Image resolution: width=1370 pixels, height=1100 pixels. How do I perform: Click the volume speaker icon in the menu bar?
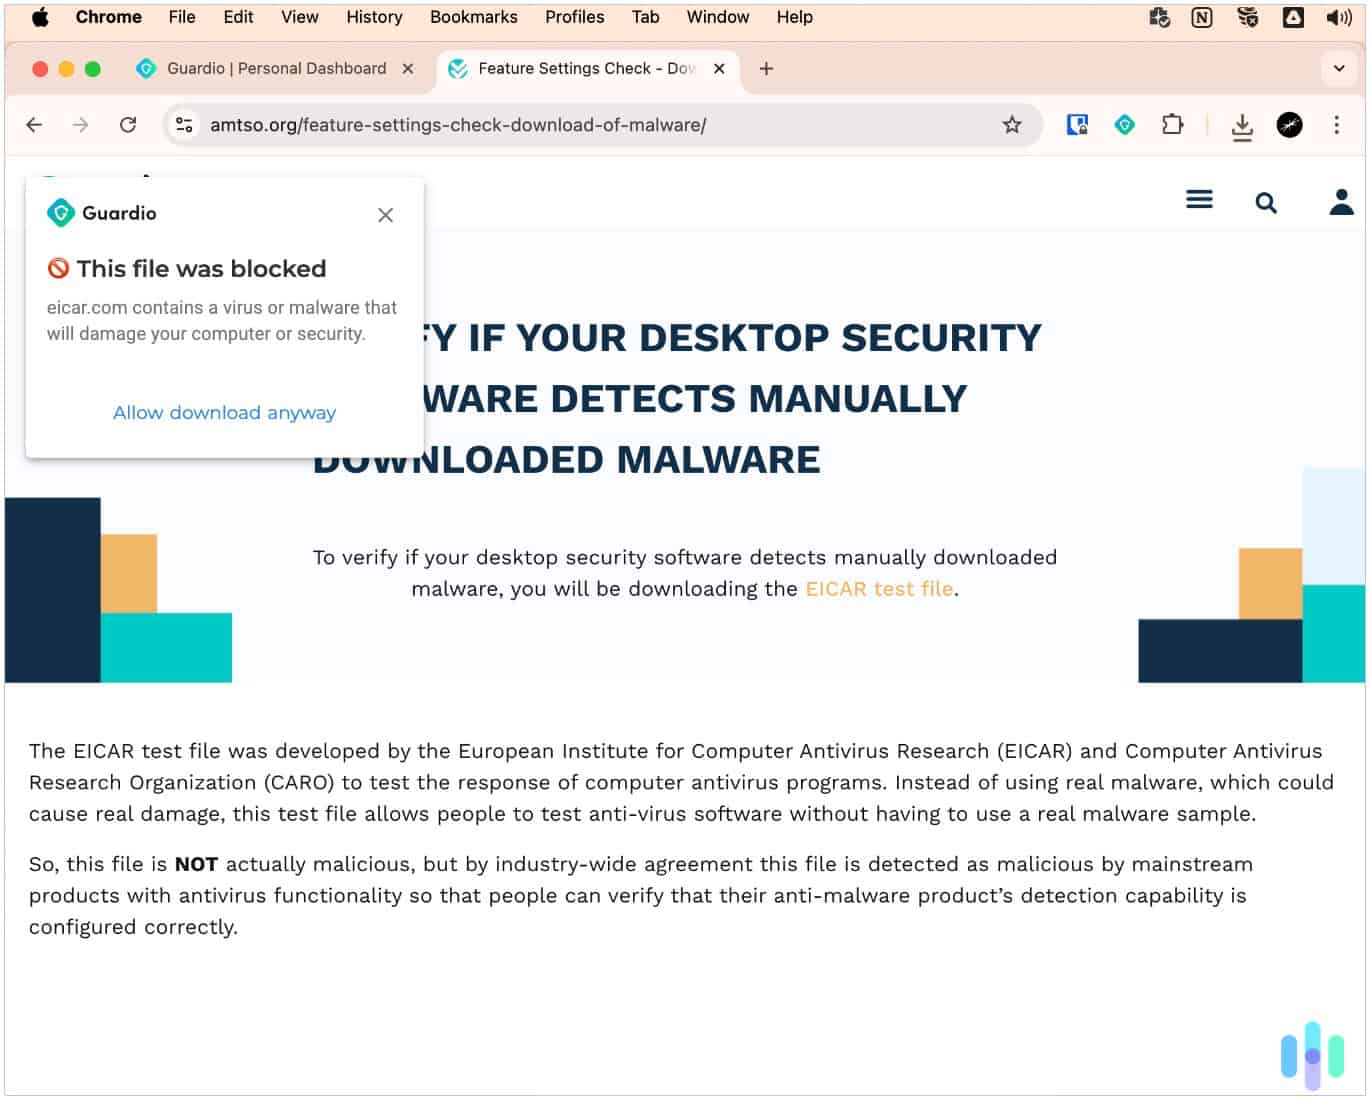1337,17
